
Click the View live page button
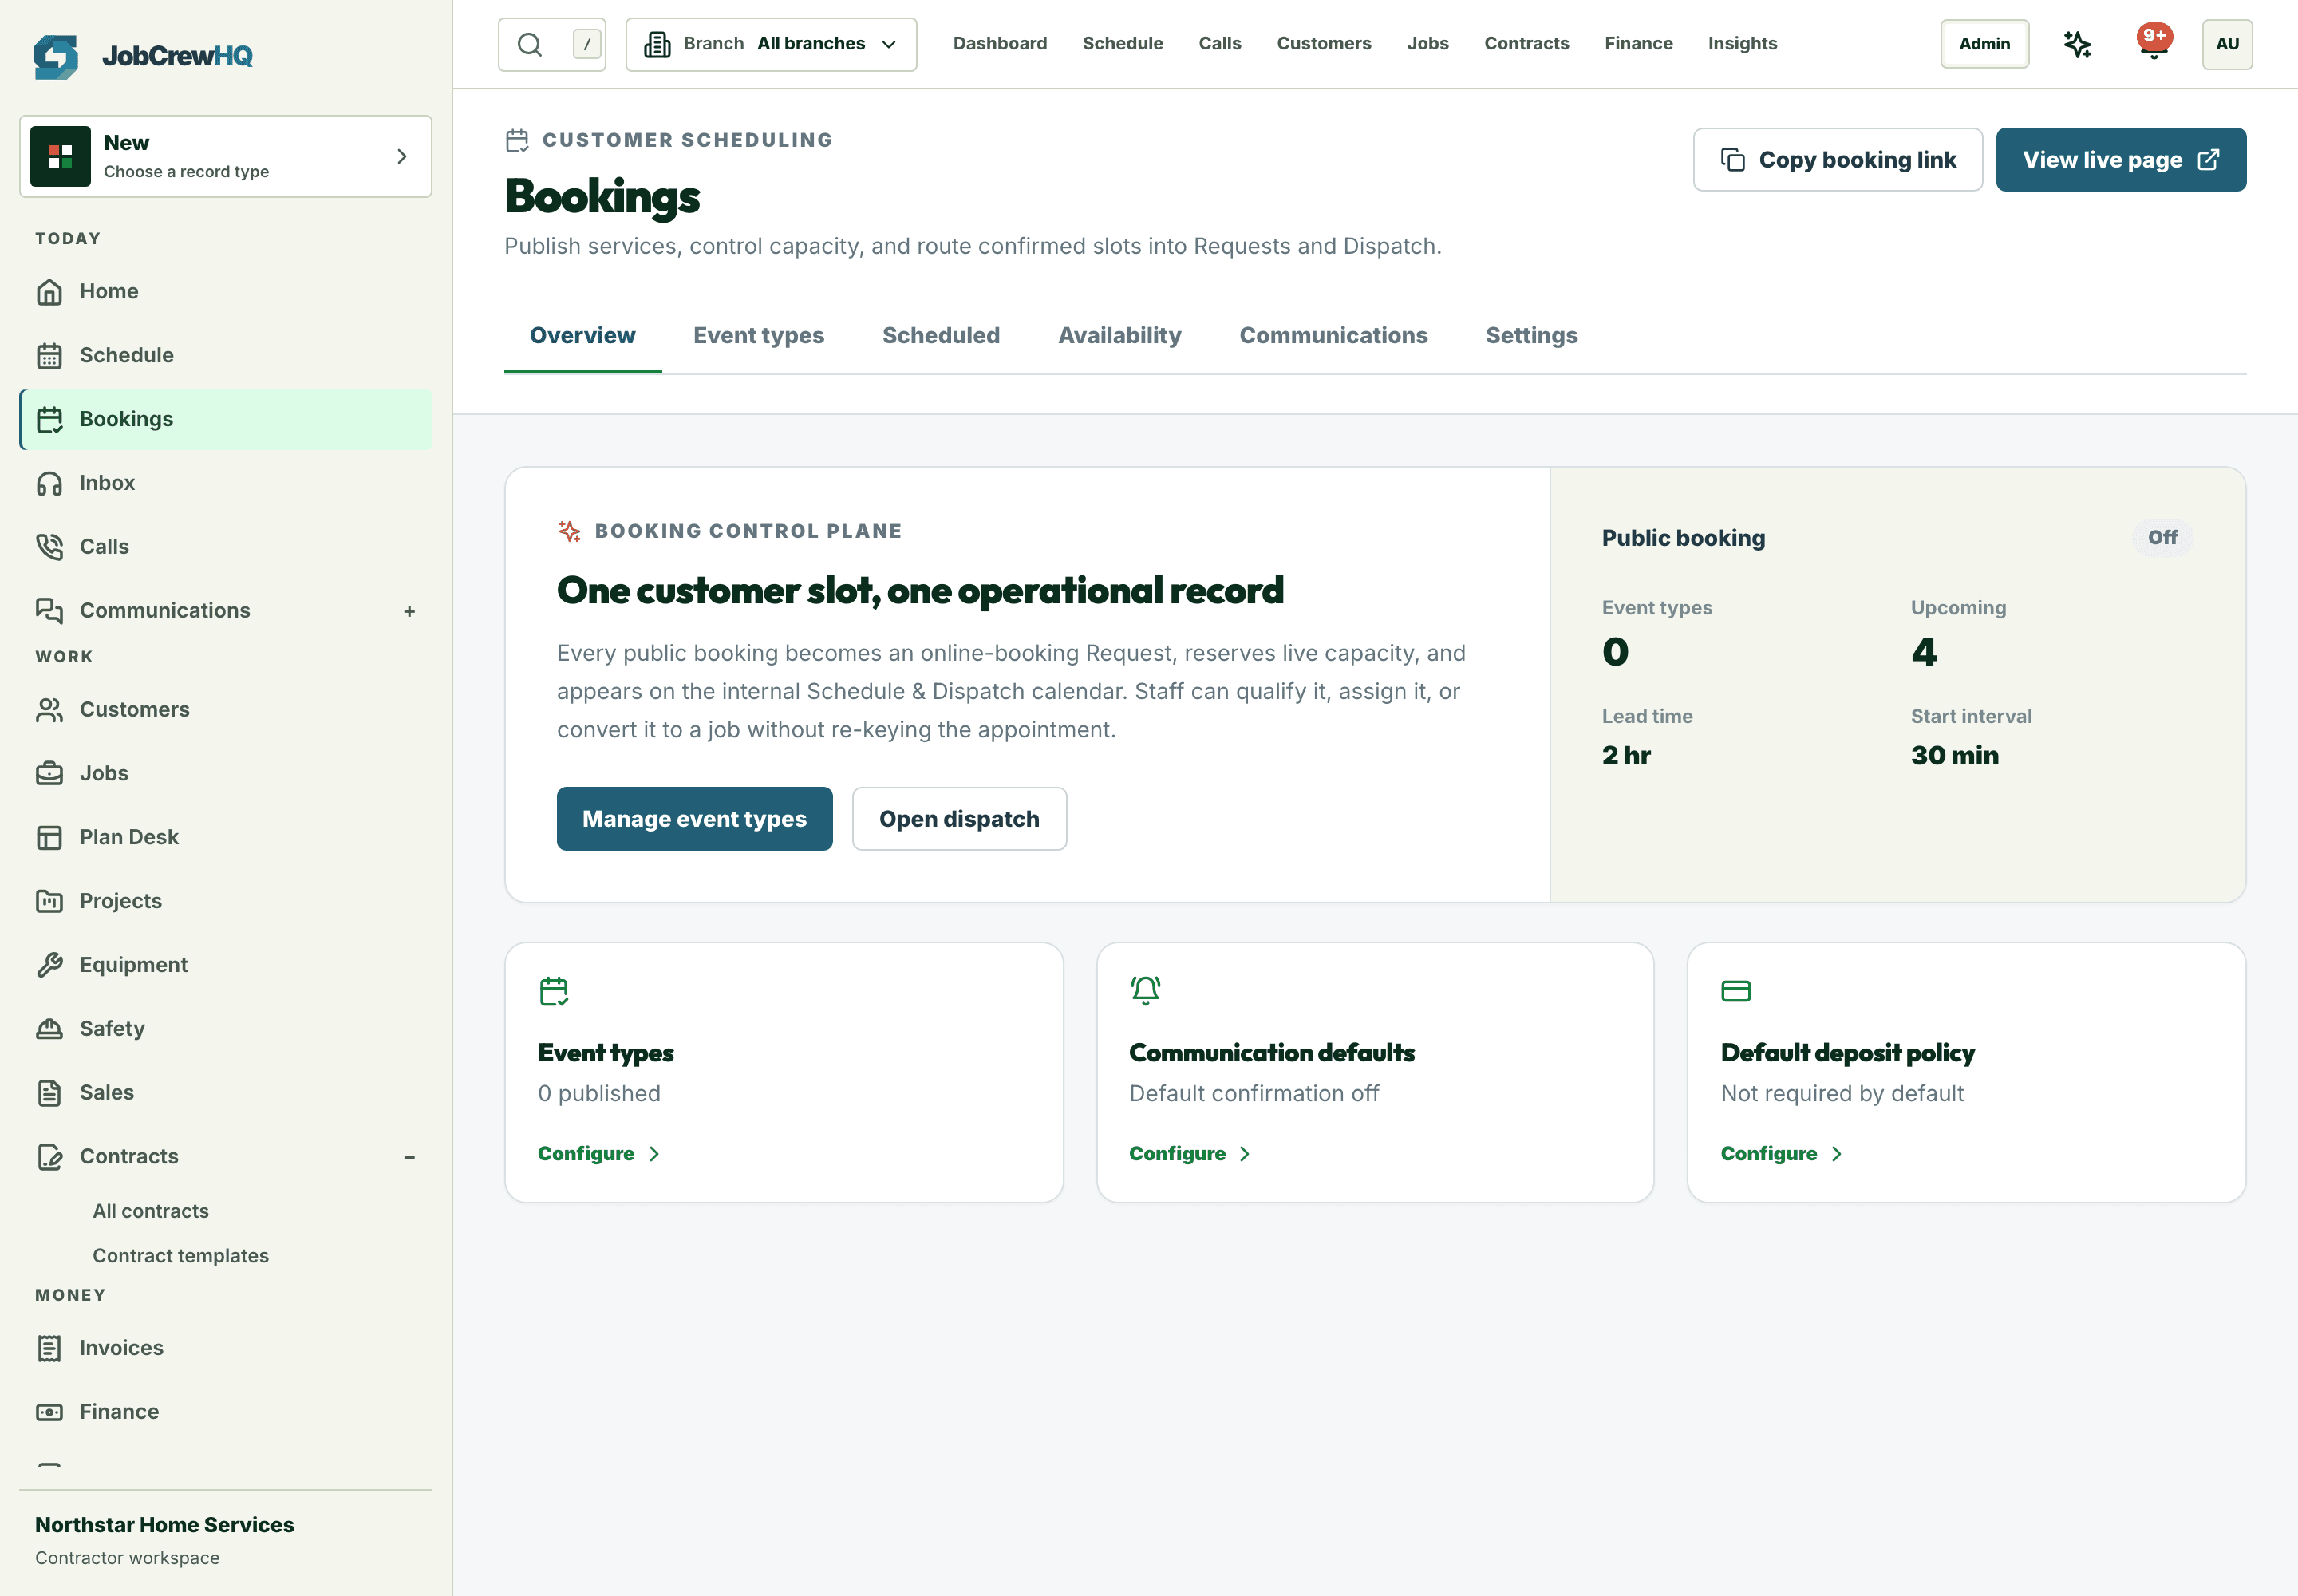[x=2121, y=160]
